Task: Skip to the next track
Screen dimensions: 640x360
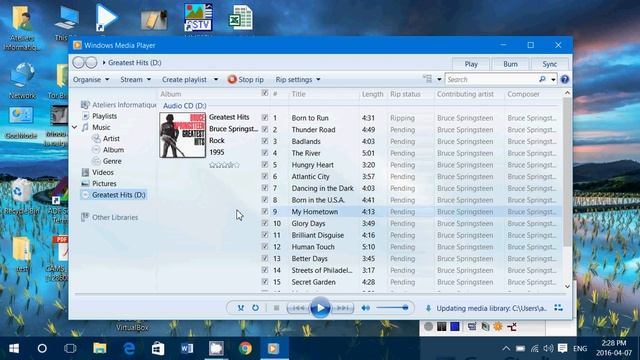Action: (x=342, y=308)
